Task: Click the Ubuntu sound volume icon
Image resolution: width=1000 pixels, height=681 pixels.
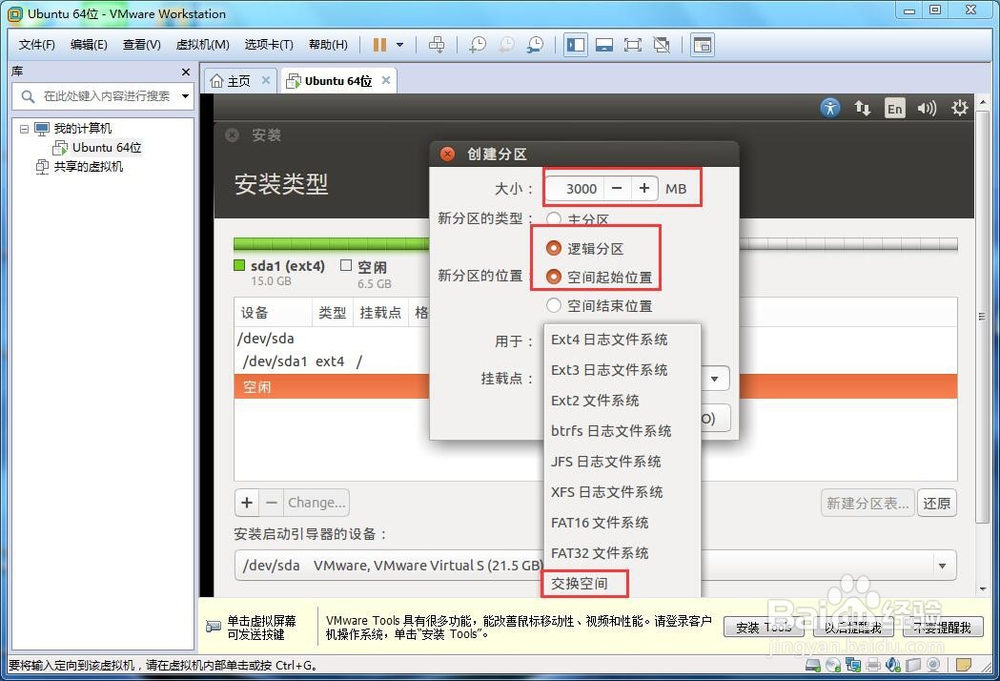Action: (927, 108)
